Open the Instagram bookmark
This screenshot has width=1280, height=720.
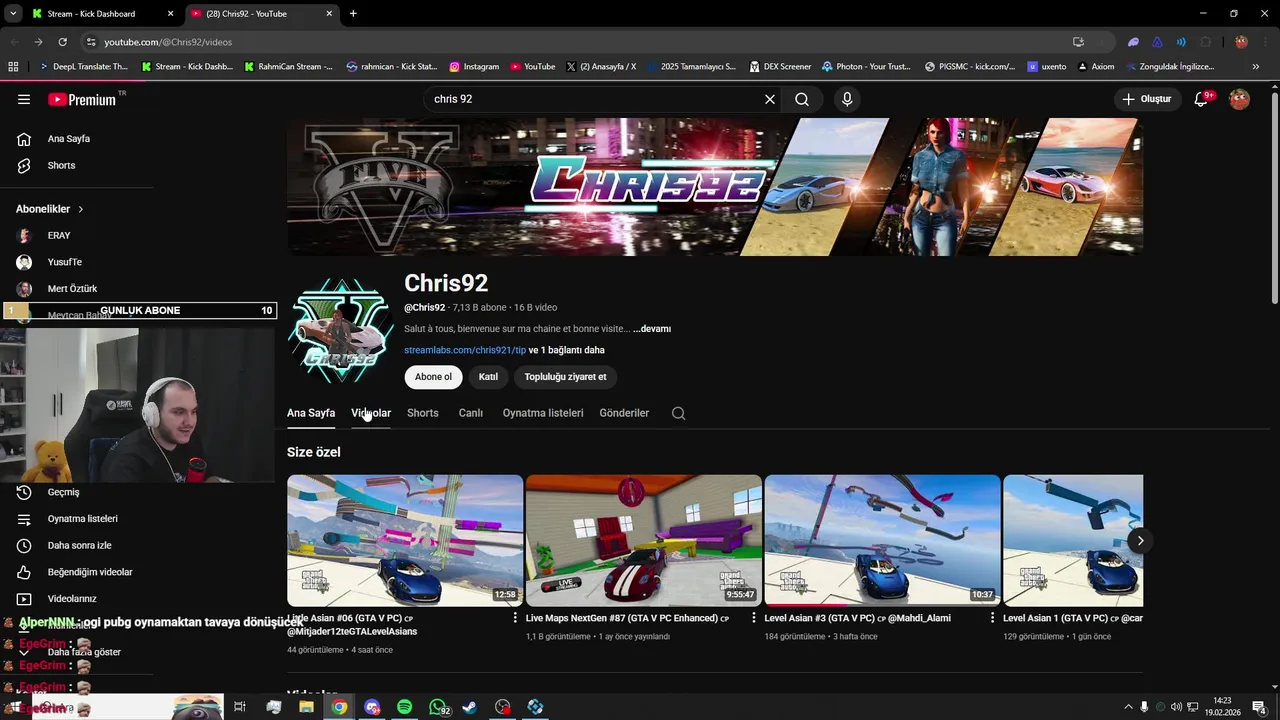474,67
